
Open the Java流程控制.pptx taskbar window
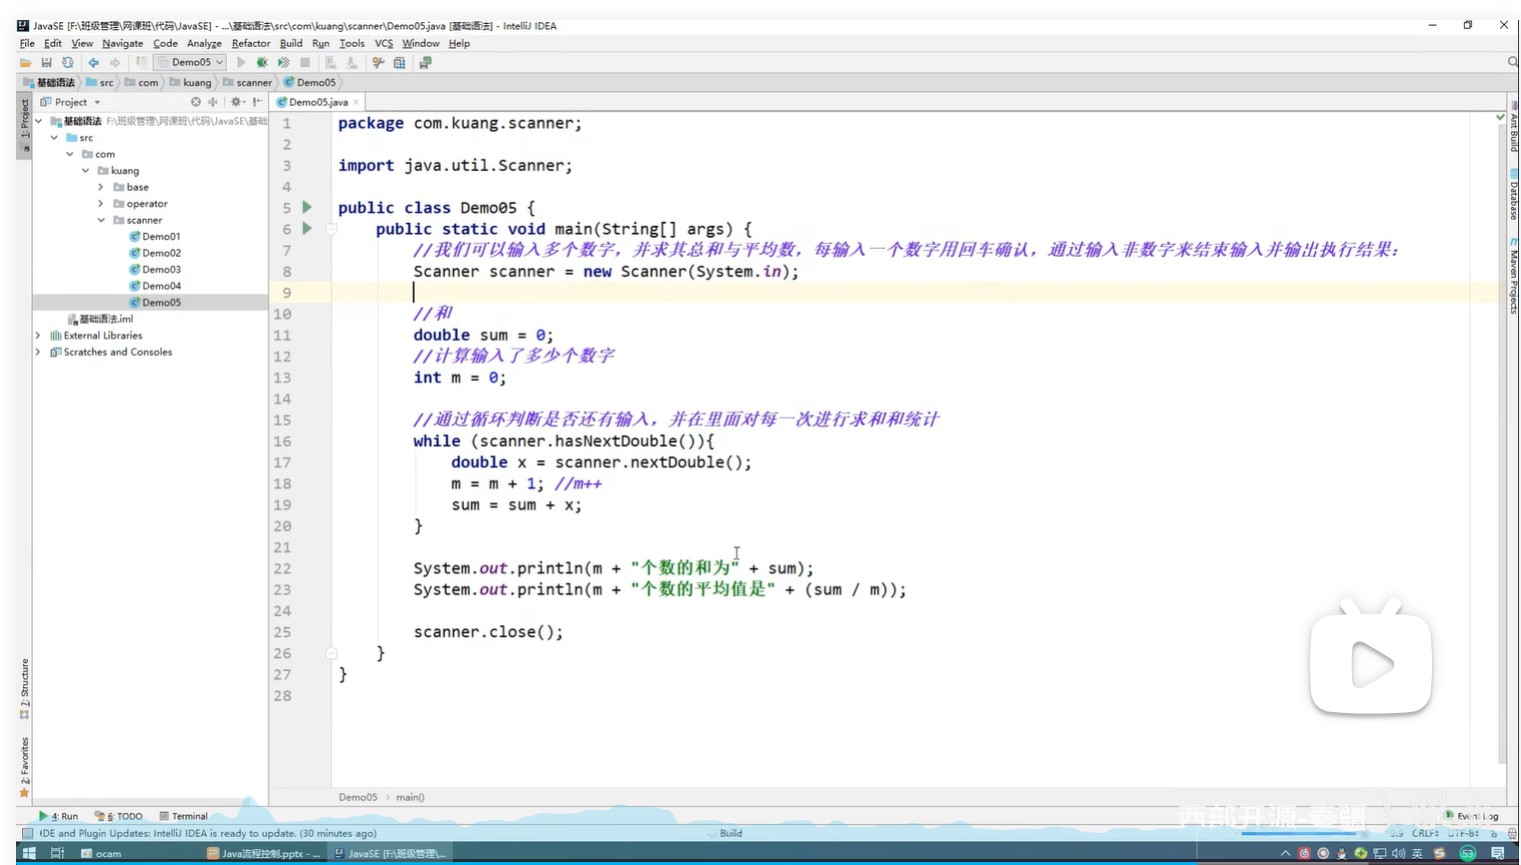tap(265, 853)
